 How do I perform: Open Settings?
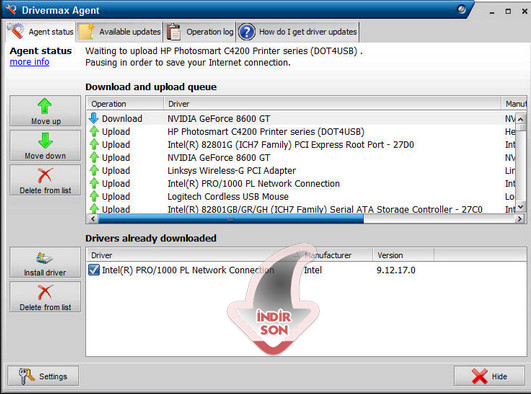[x=43, y=376]
